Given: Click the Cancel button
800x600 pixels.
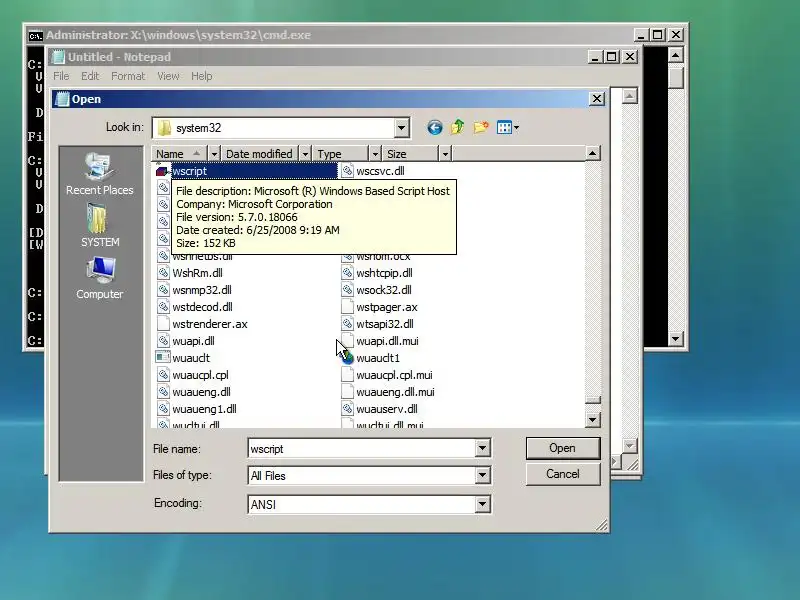Looking at the screenshot, I should click(563, 474).
